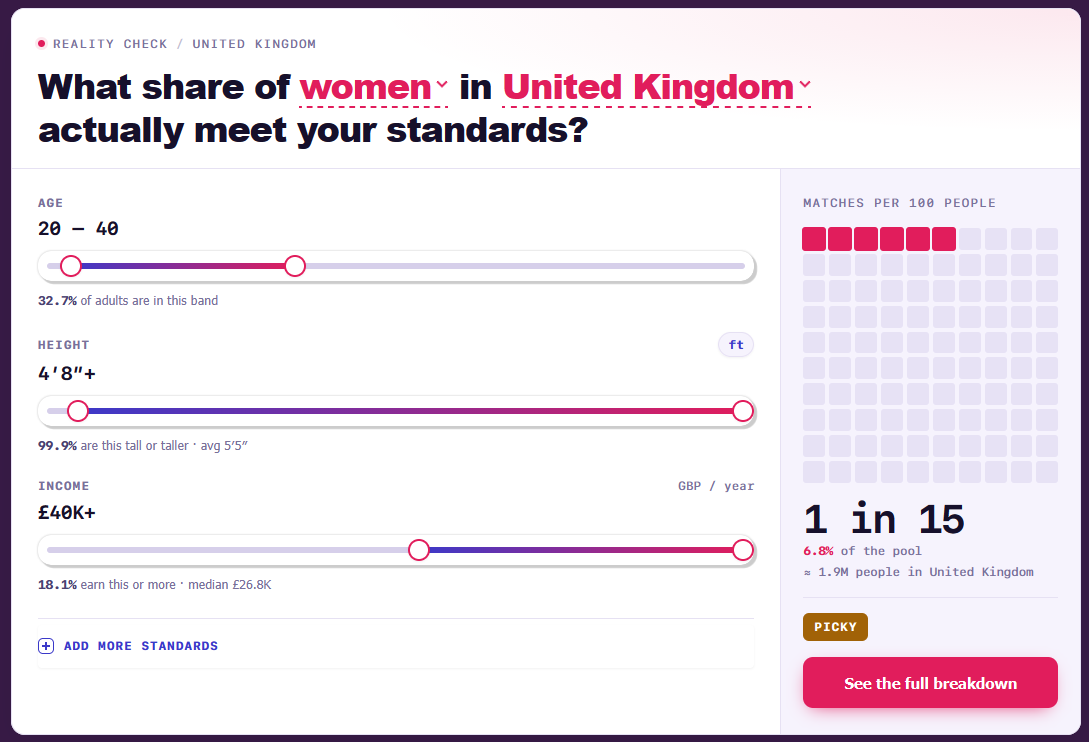Click the age minimum slider handle

(71, 266)
